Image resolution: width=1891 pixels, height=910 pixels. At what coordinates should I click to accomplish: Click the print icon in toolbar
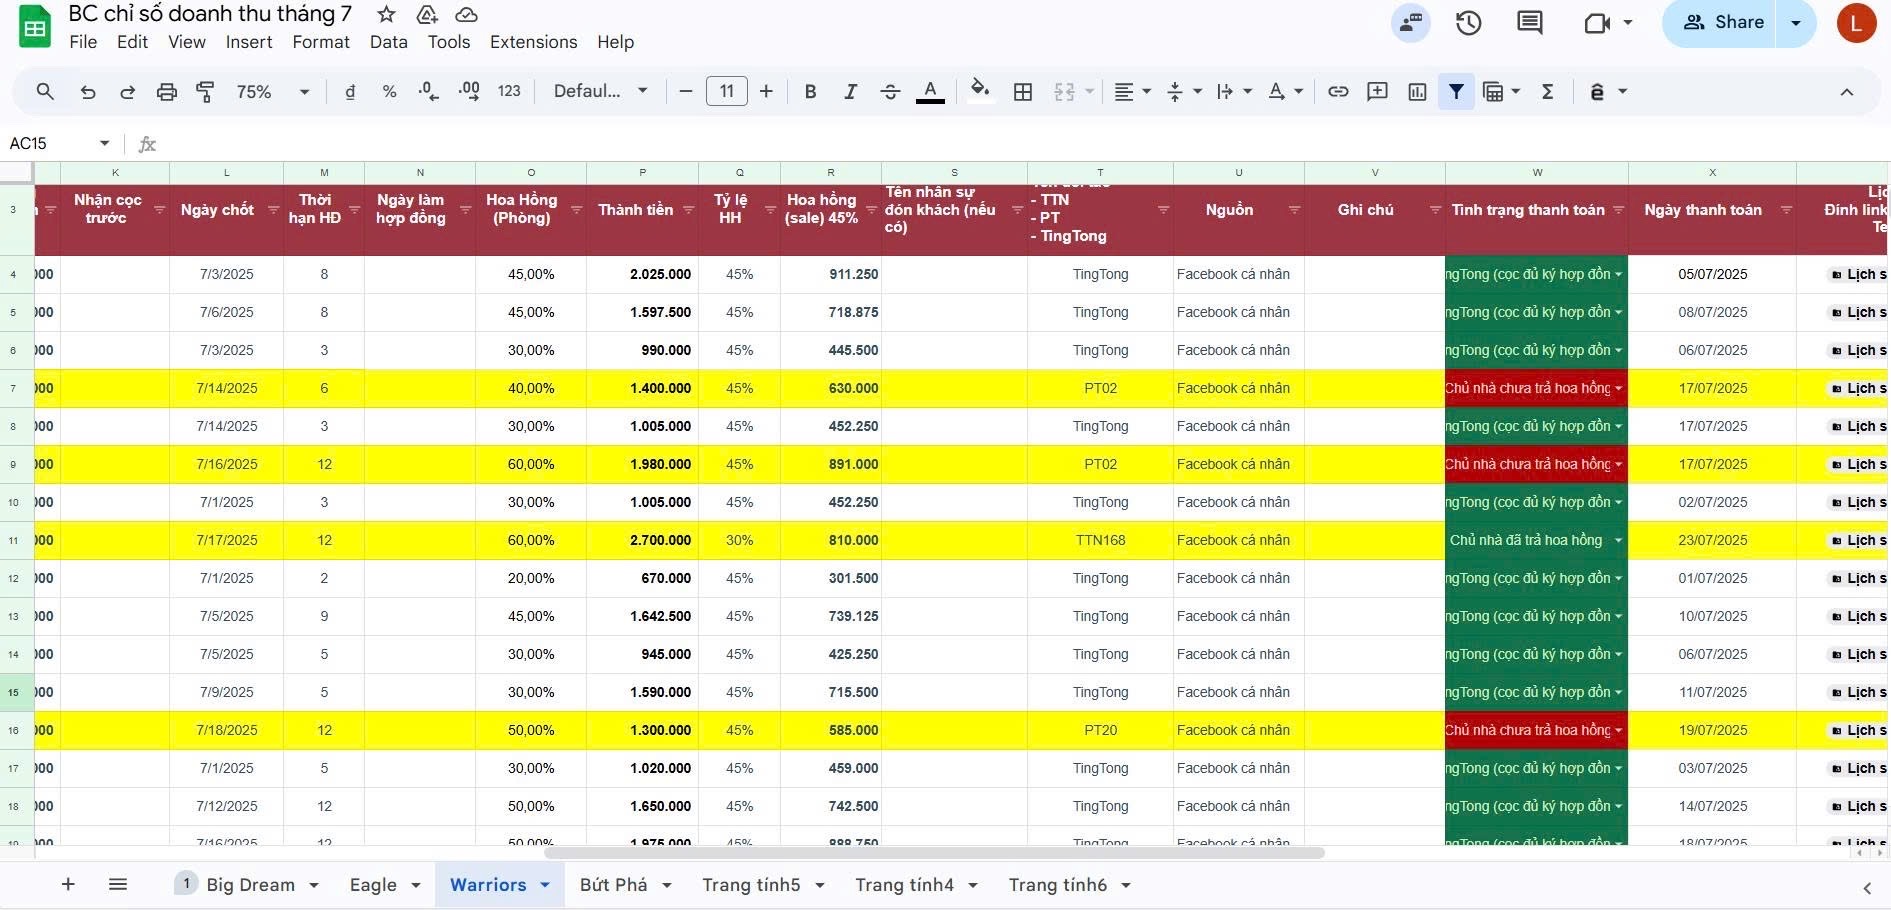[166, 92]
